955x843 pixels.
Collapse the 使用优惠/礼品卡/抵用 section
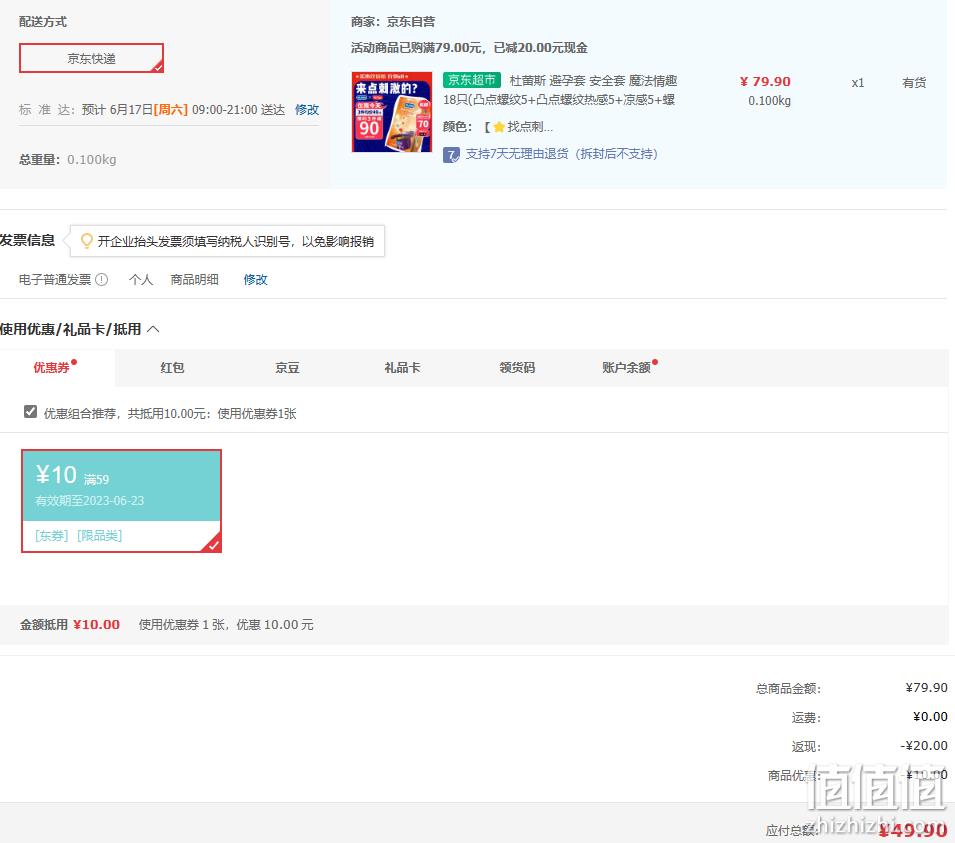(153, 329)
